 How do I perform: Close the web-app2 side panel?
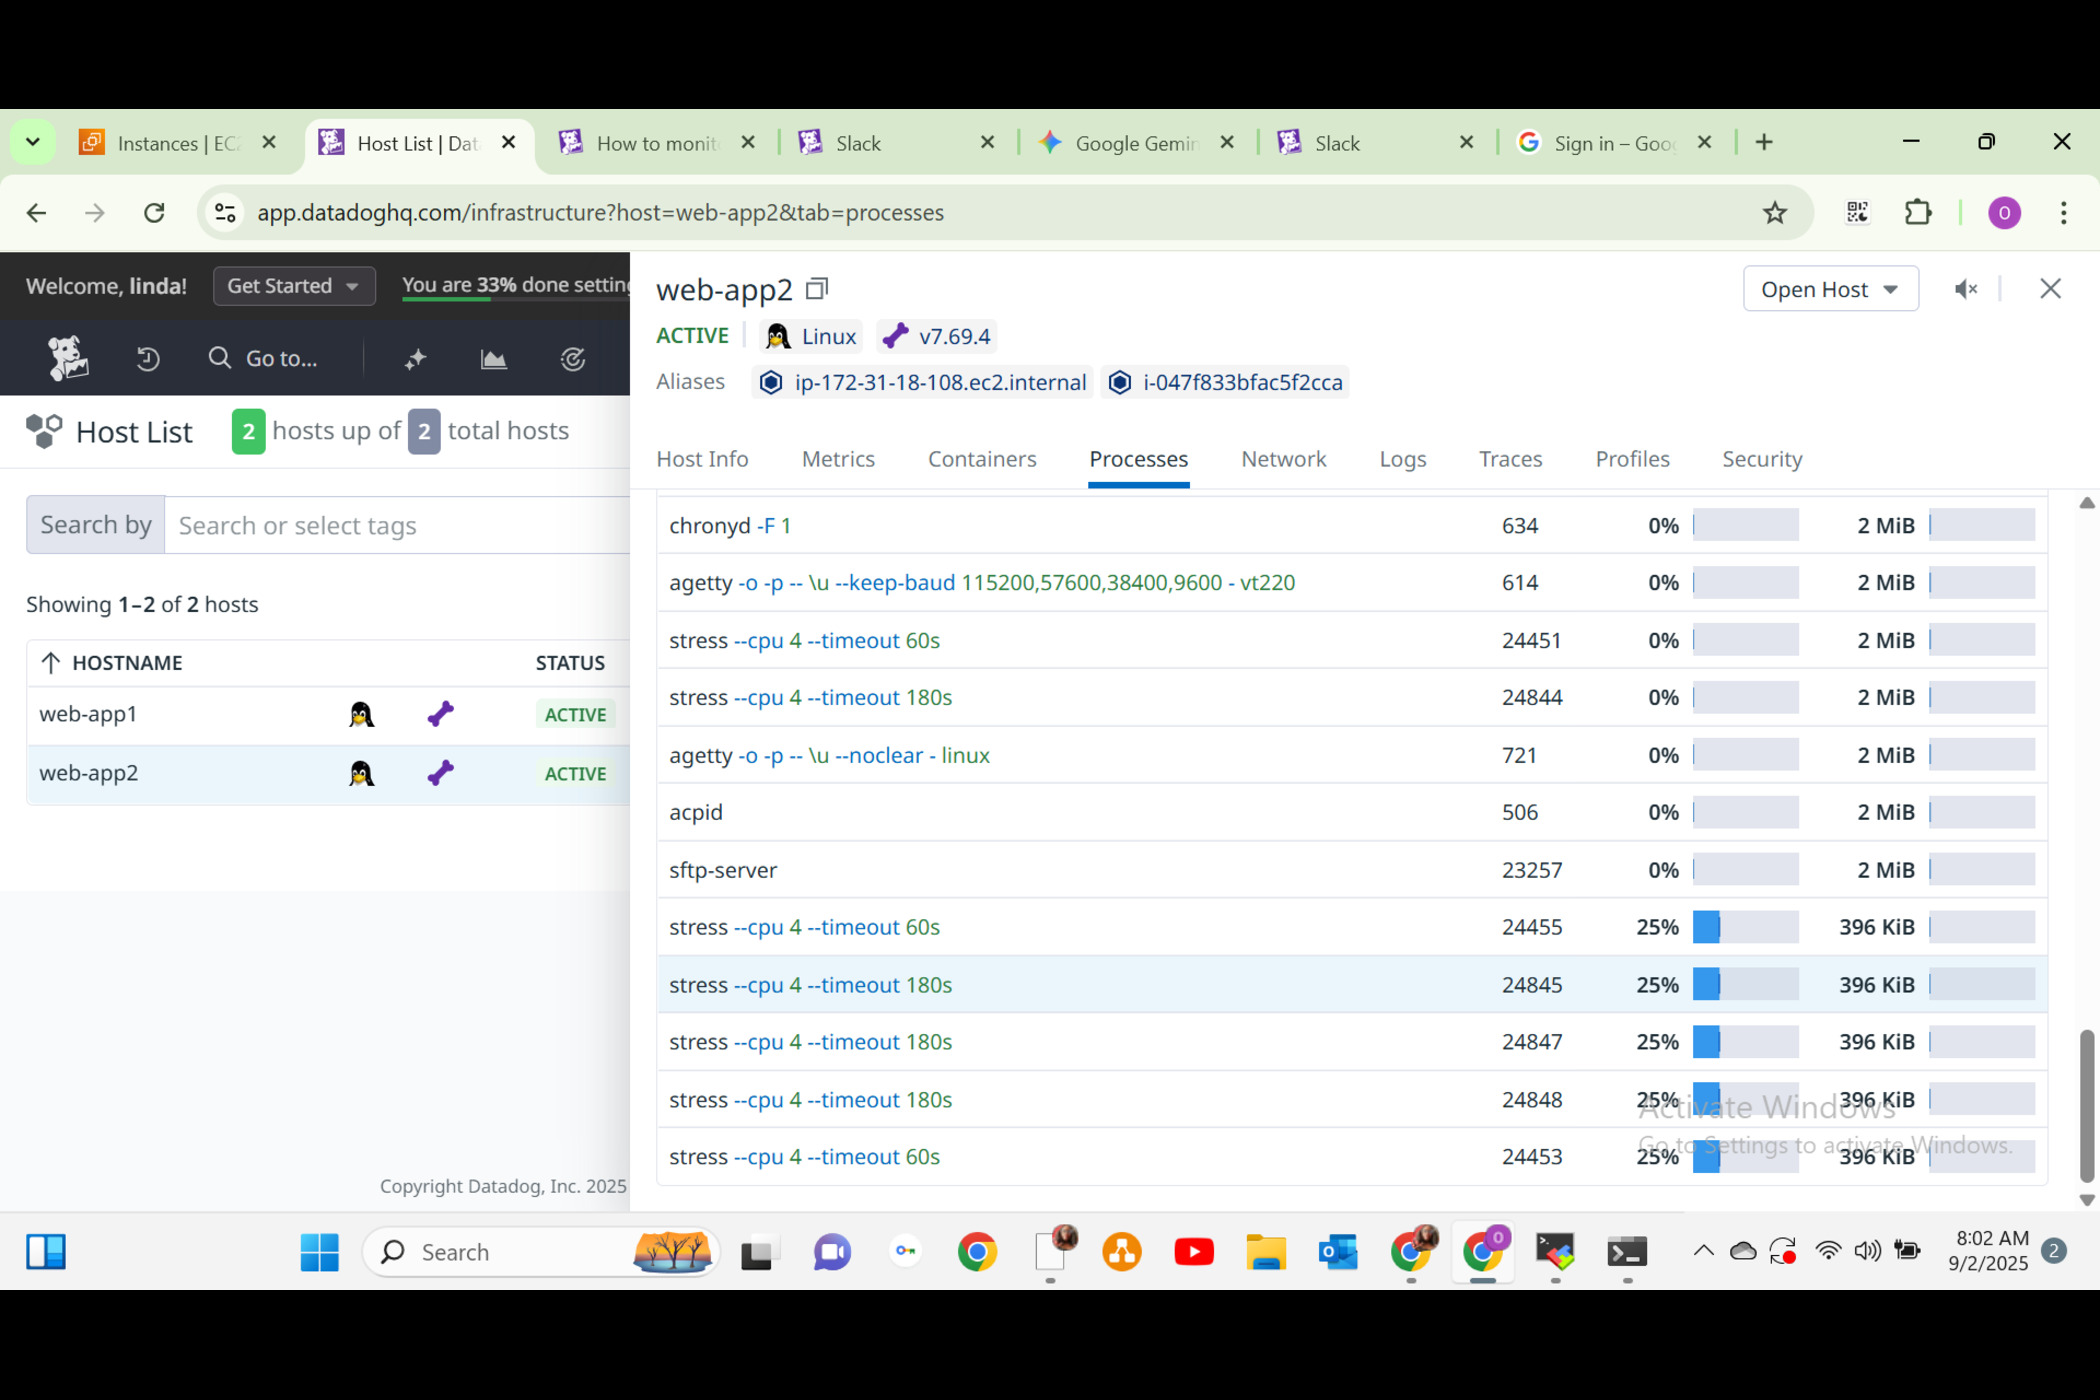(2050, 289)
